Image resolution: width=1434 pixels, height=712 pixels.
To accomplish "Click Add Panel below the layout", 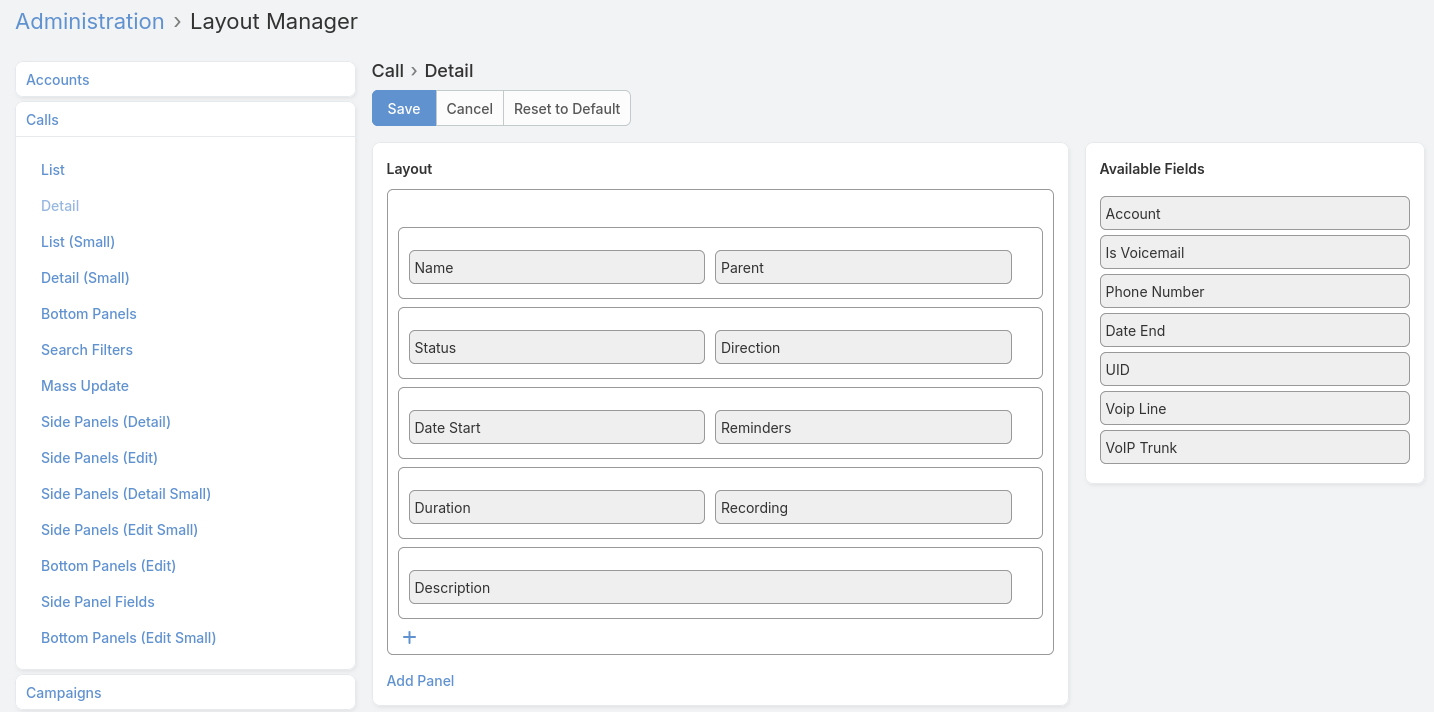I will coord(420,681).
